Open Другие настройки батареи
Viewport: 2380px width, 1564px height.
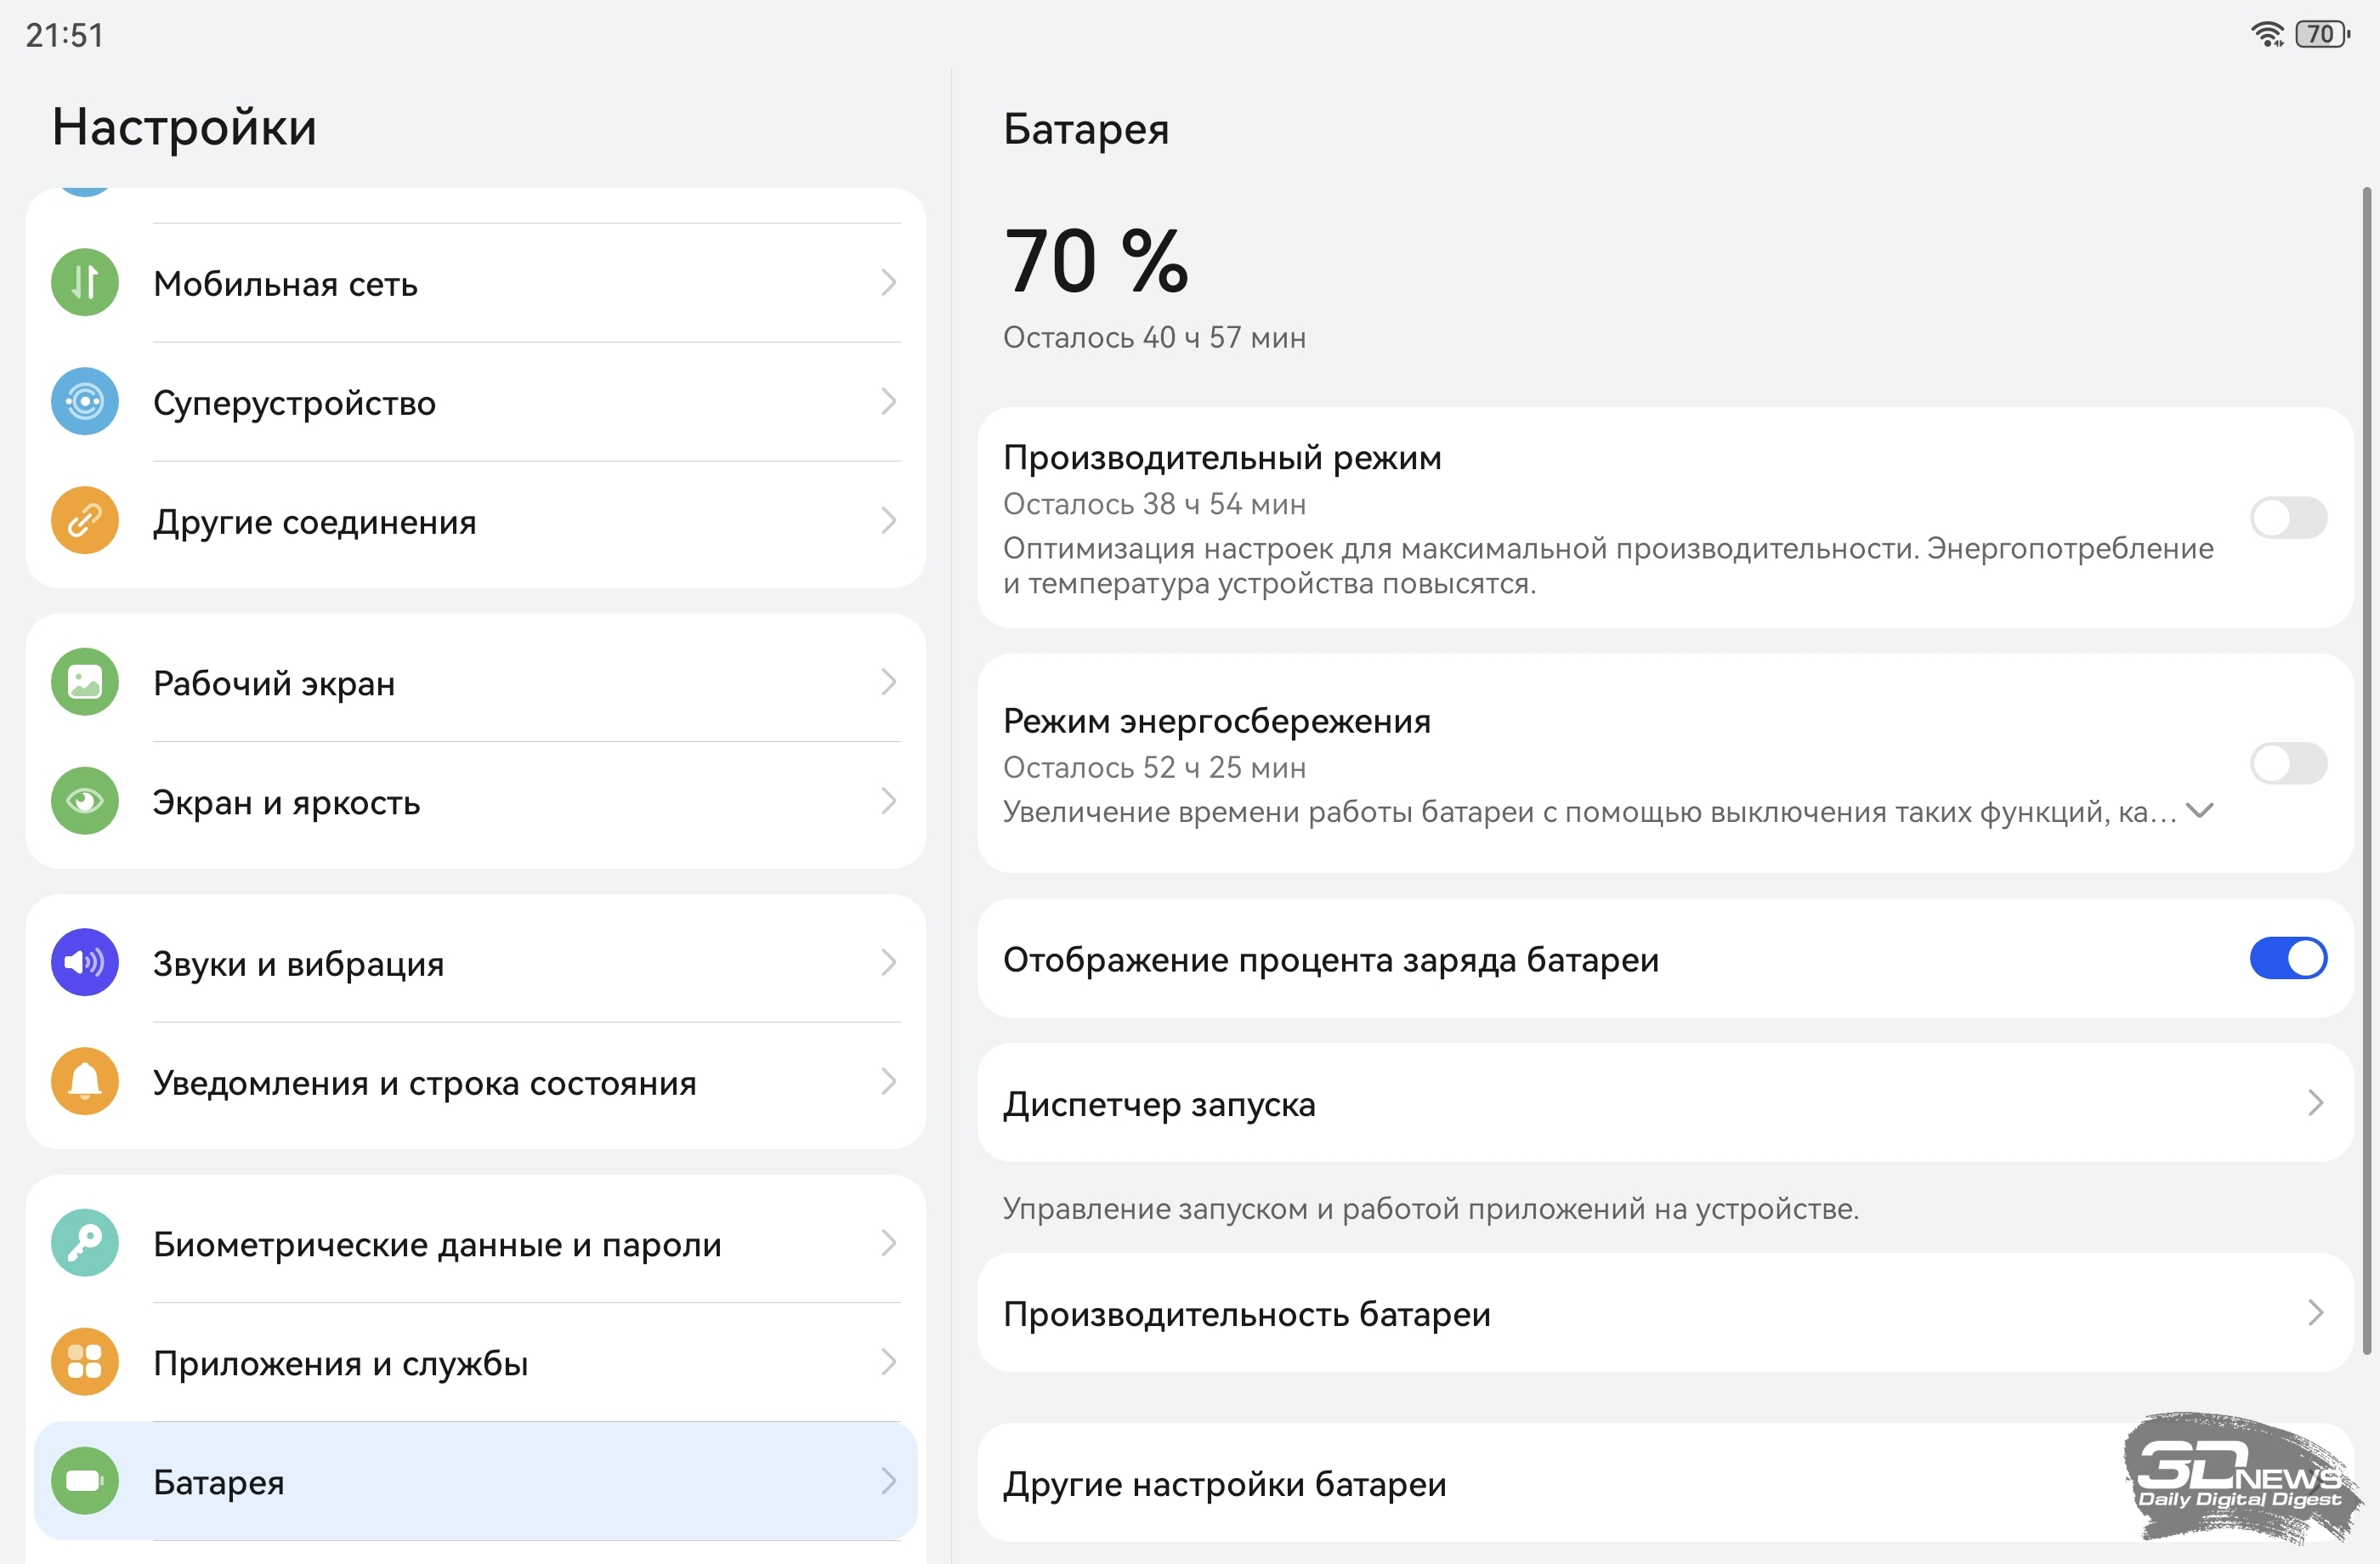click(1225, 1484)
